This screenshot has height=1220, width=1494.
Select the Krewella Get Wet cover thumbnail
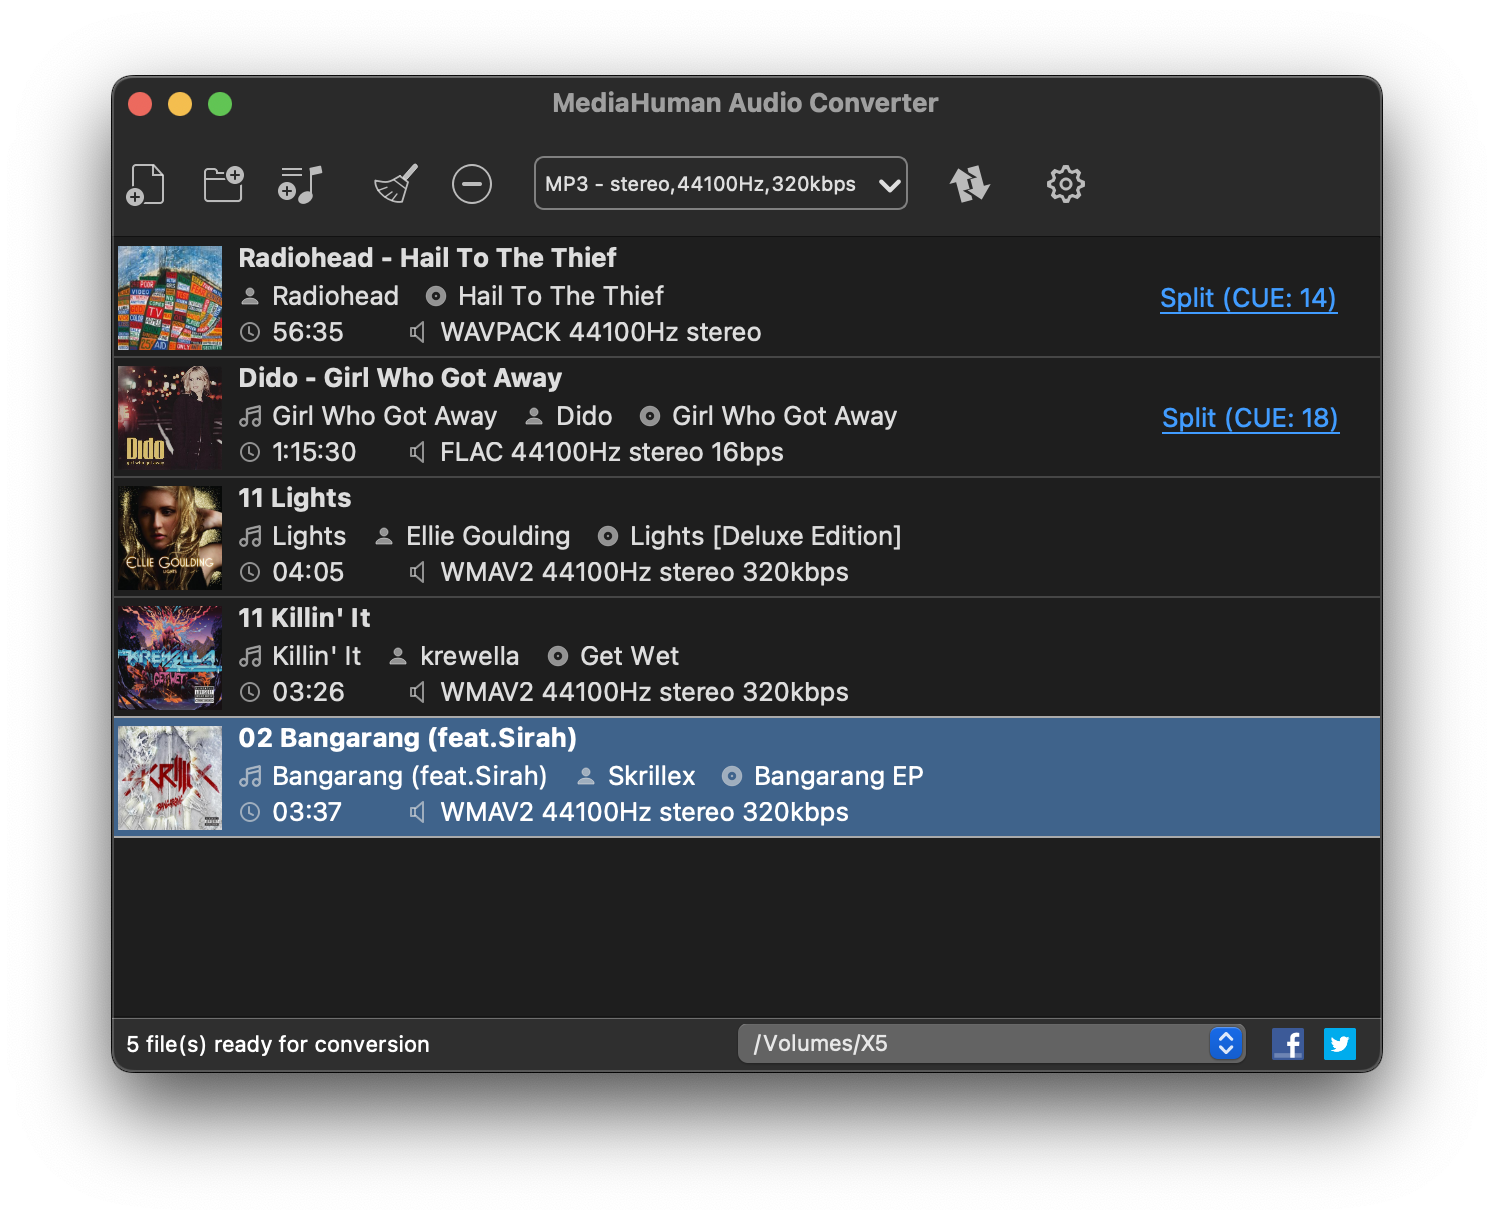point(170,658)
